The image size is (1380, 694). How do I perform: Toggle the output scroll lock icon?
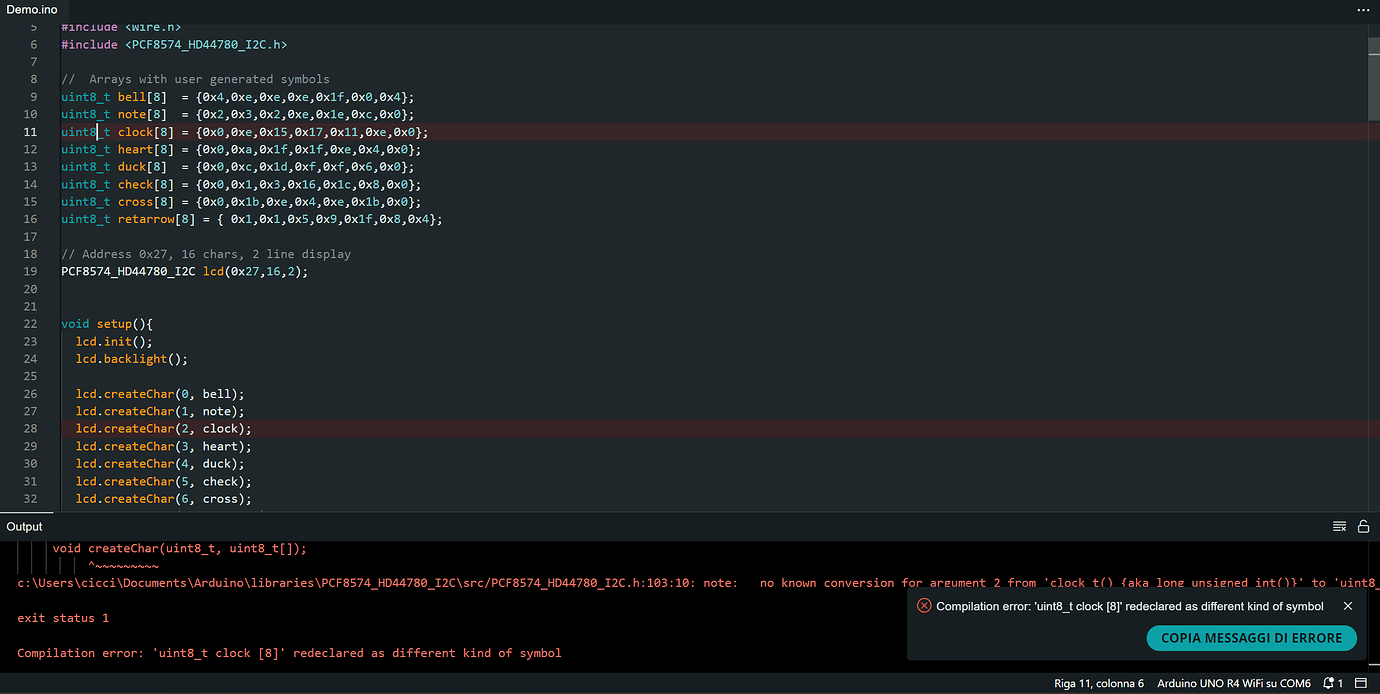click(1362, 527)
